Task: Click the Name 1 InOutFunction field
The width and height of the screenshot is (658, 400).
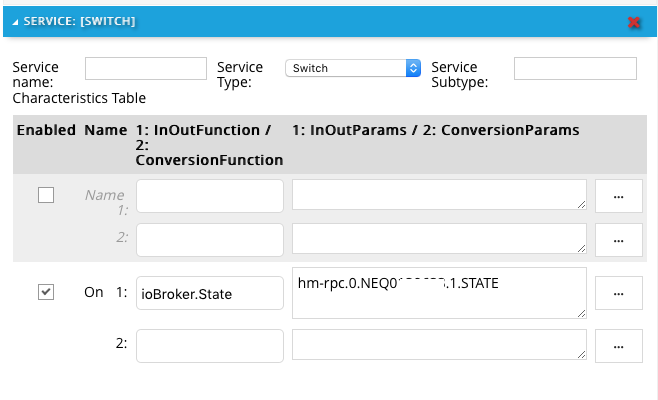Action: pos(210,196)
